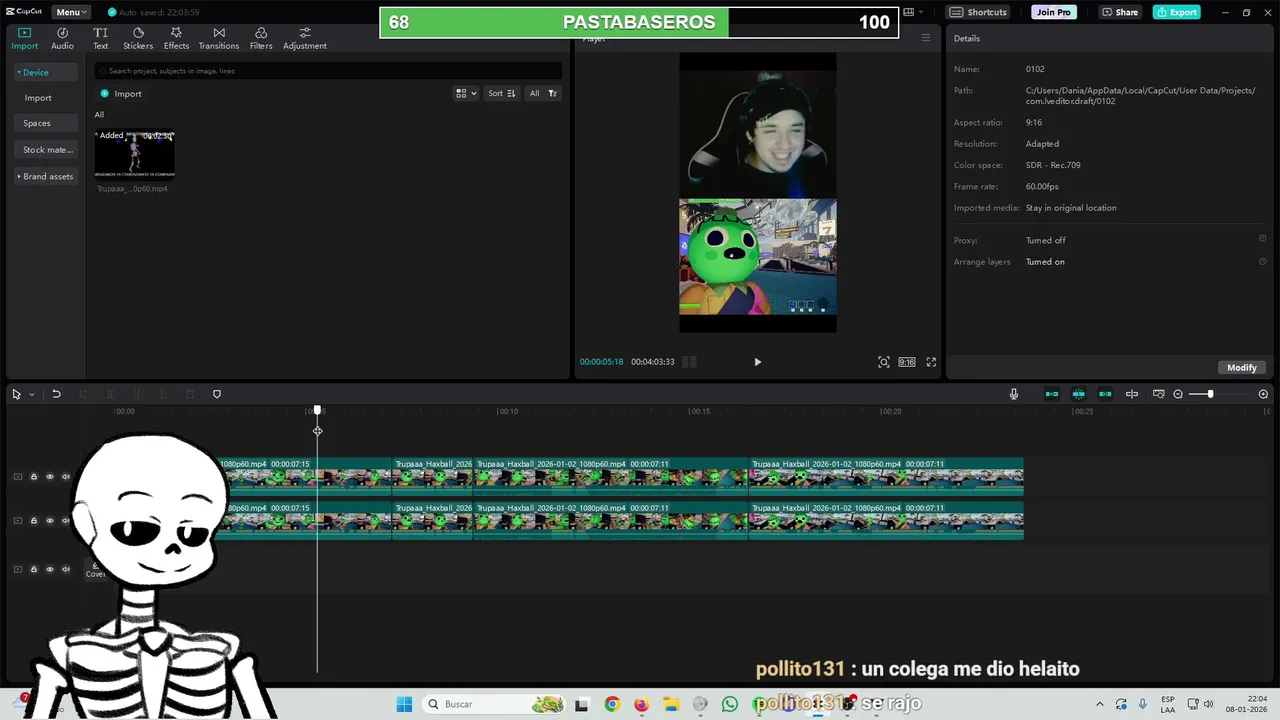Viewport: 1280px width, 720px height.
Task: Adjust the timeline zoom slider handle
Action: tap(1210, 394)
